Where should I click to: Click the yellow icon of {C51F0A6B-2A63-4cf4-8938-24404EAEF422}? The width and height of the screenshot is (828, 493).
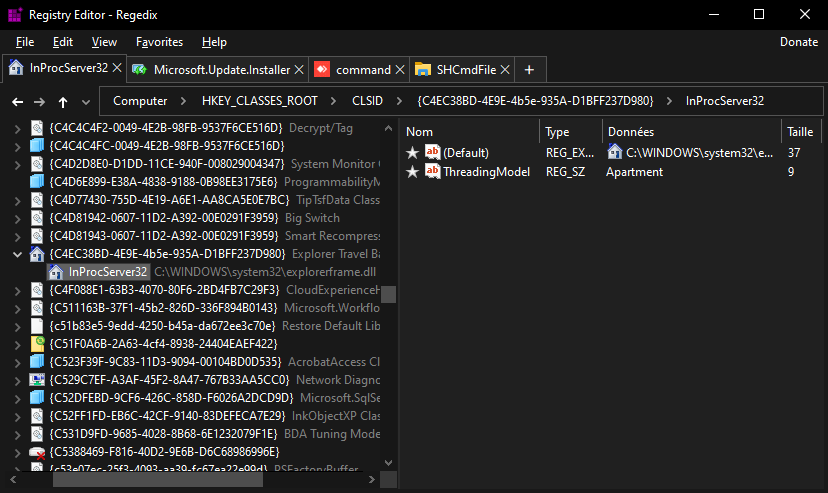(x=37, y=344)
